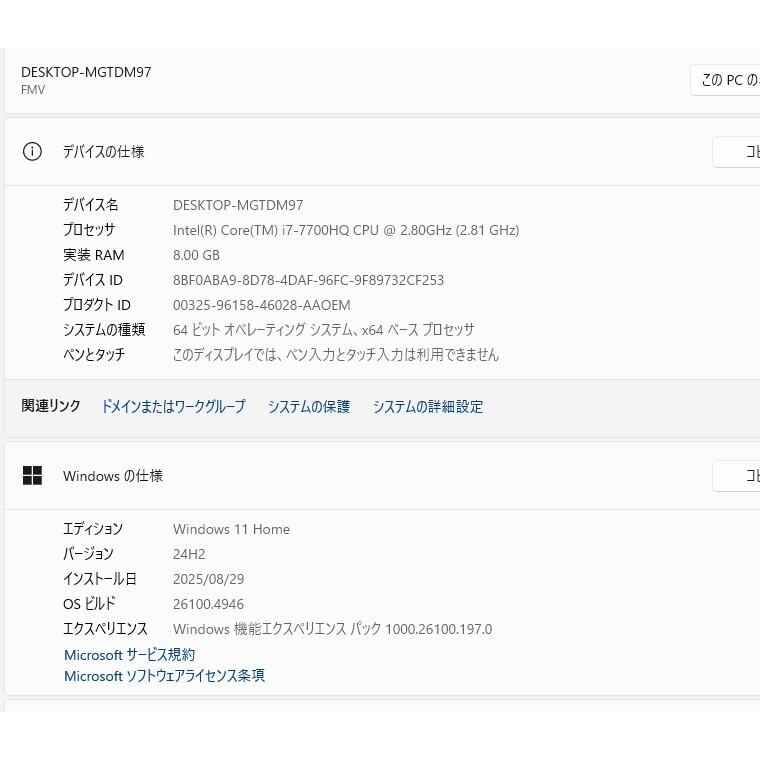
Task: Click the OS ビルド value 26100.4946
Action: pyautogui.click(x=208, y=604)
